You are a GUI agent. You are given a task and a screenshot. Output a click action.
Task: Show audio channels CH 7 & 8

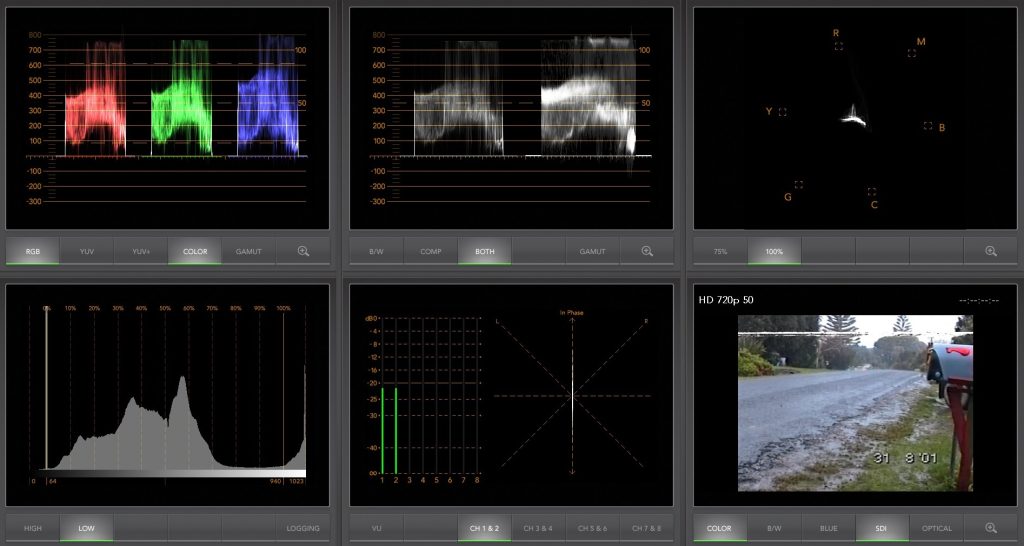click(x=647, y=528)
